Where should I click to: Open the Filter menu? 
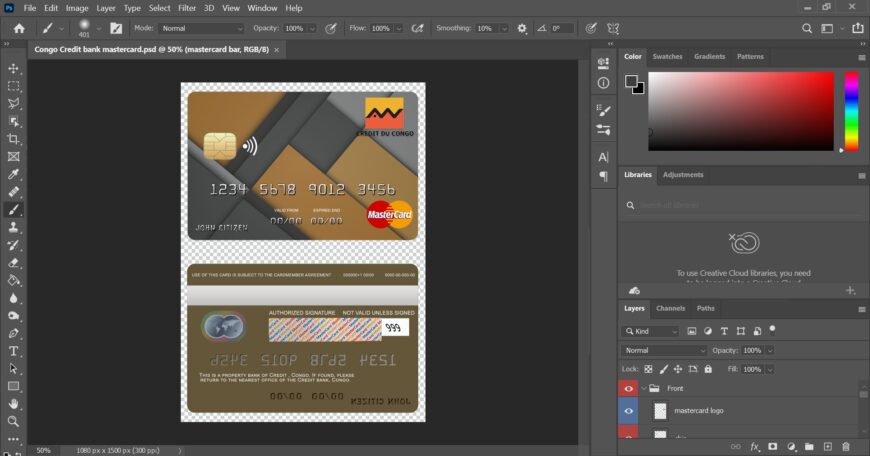click(187, 8)
